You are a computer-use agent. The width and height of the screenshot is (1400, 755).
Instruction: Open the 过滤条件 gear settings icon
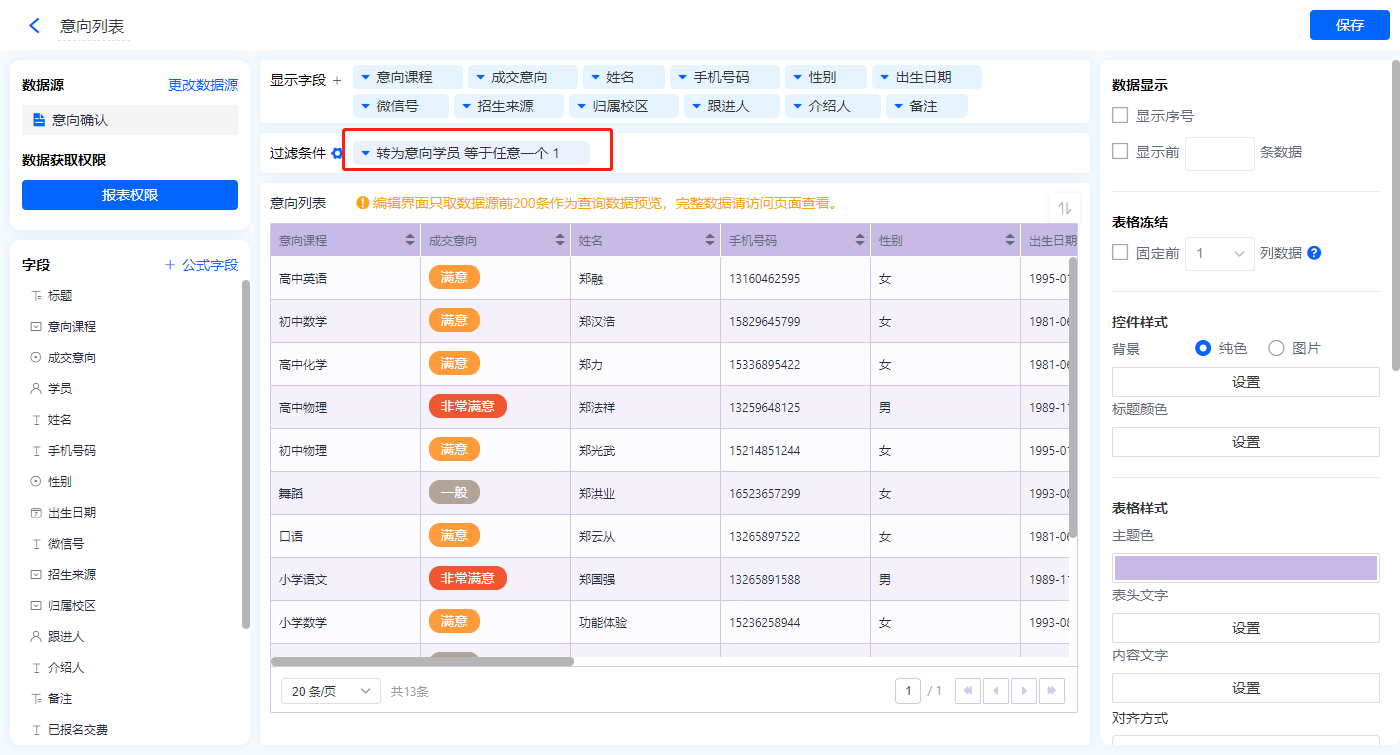[x=337, y=153]
